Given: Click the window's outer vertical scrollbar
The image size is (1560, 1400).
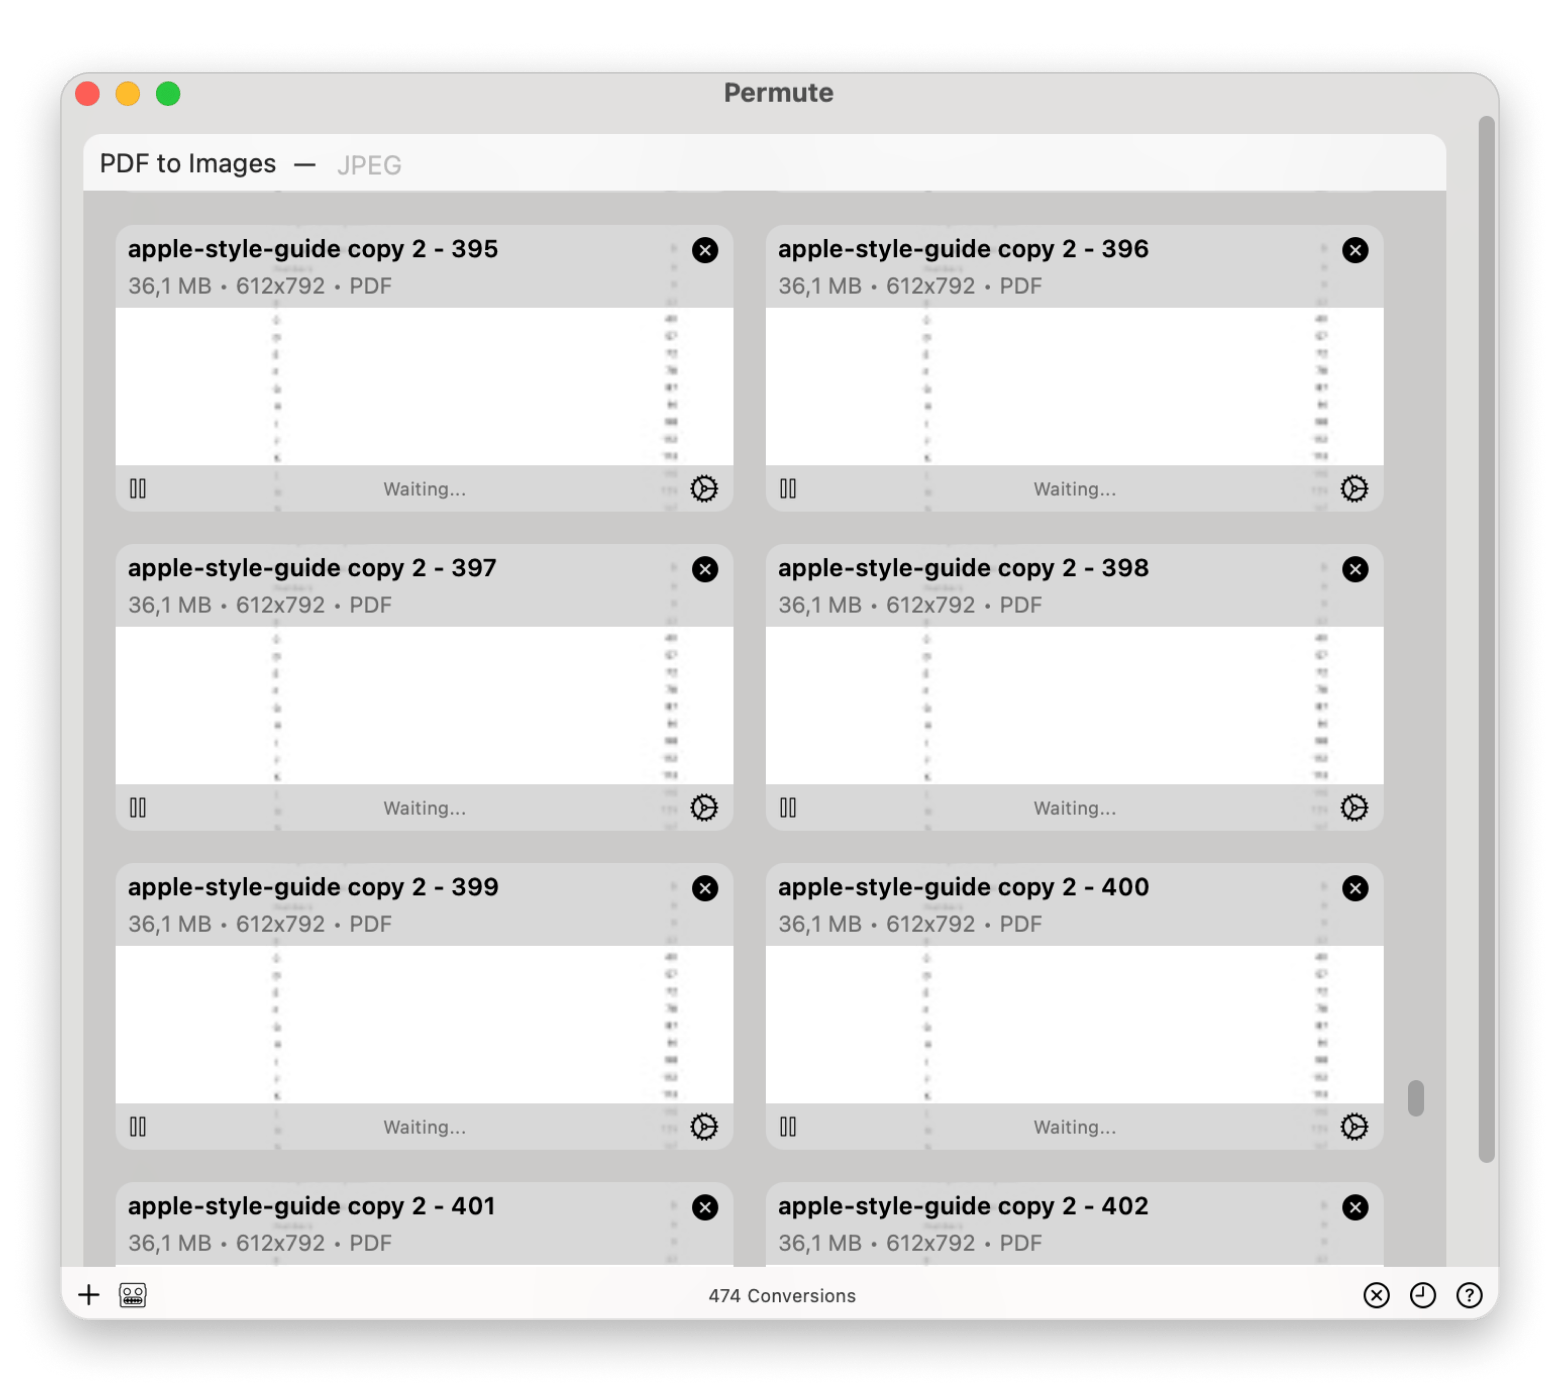Looking at the screenshot, I should click(x=1487, y=640).
